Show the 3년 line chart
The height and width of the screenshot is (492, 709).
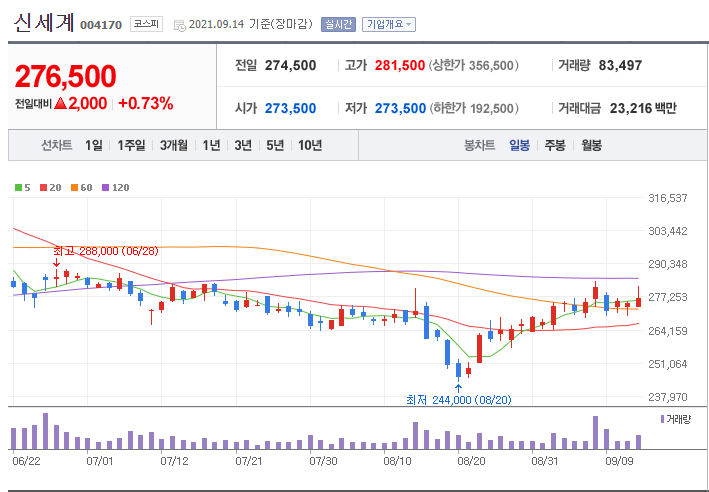[x=243, y=145]
